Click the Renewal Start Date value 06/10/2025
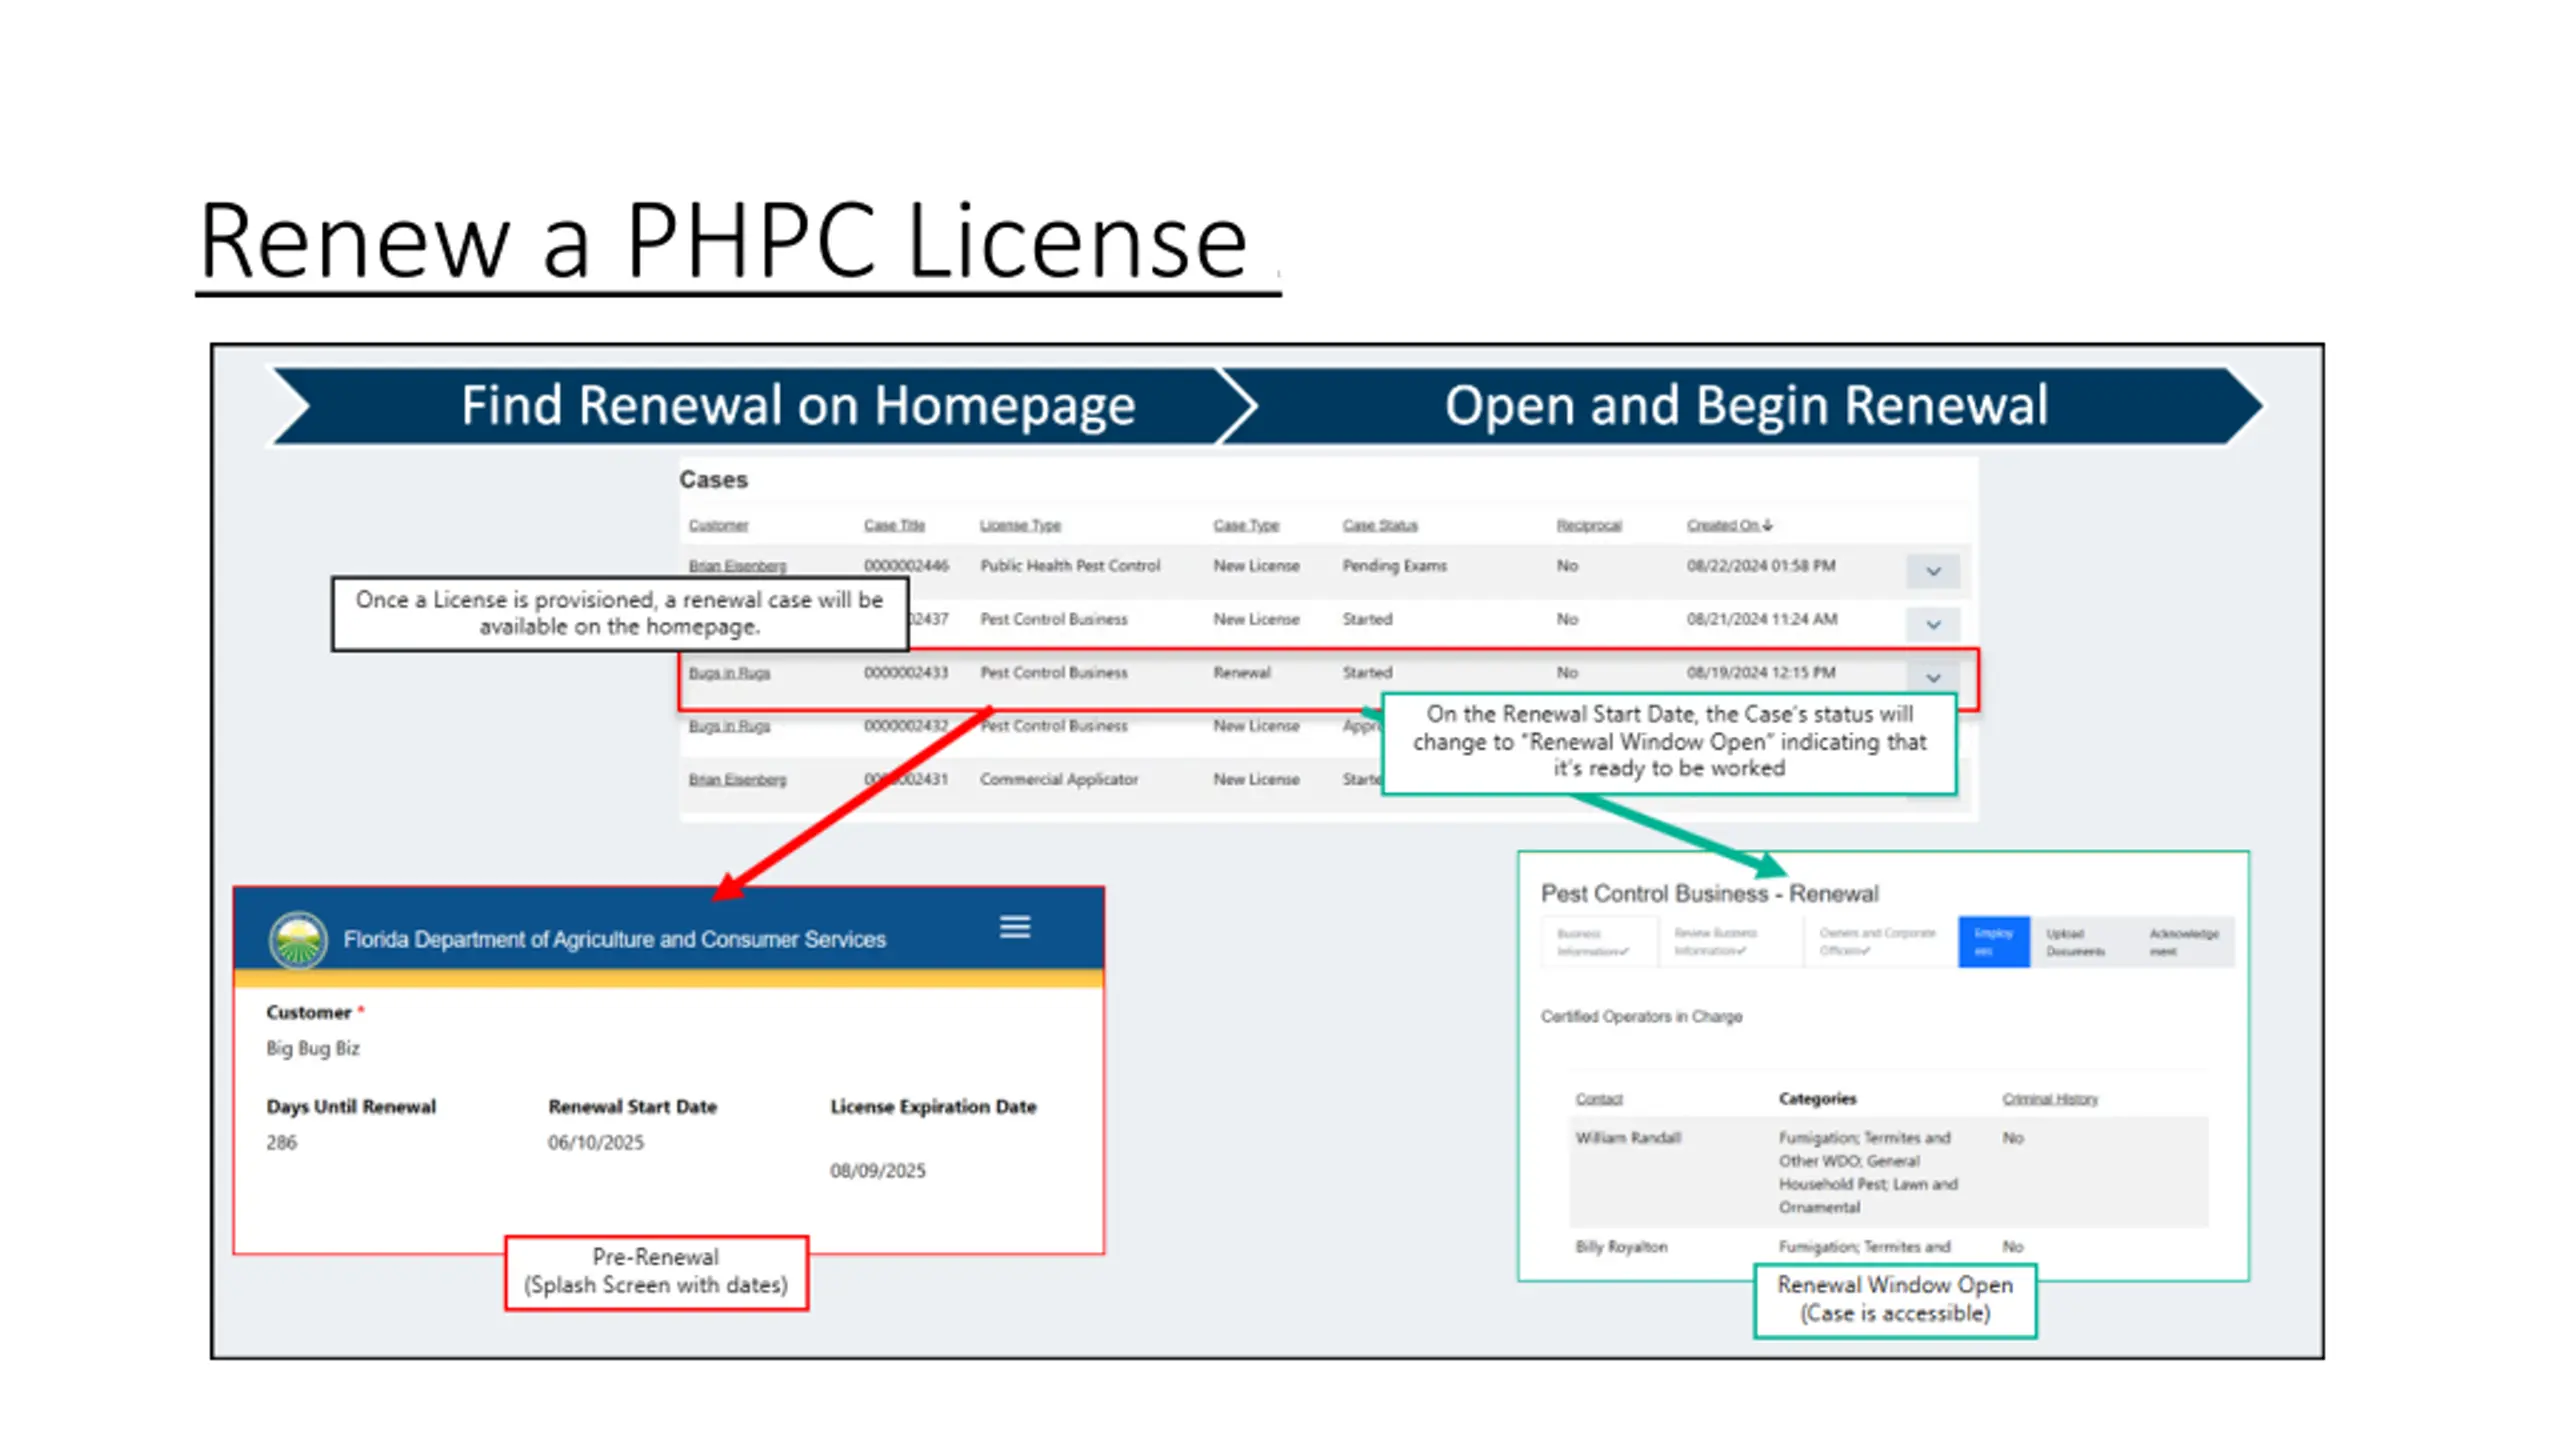Image resolution: width=2560 pixels, height=1440 pixels. pos(595,1142)
